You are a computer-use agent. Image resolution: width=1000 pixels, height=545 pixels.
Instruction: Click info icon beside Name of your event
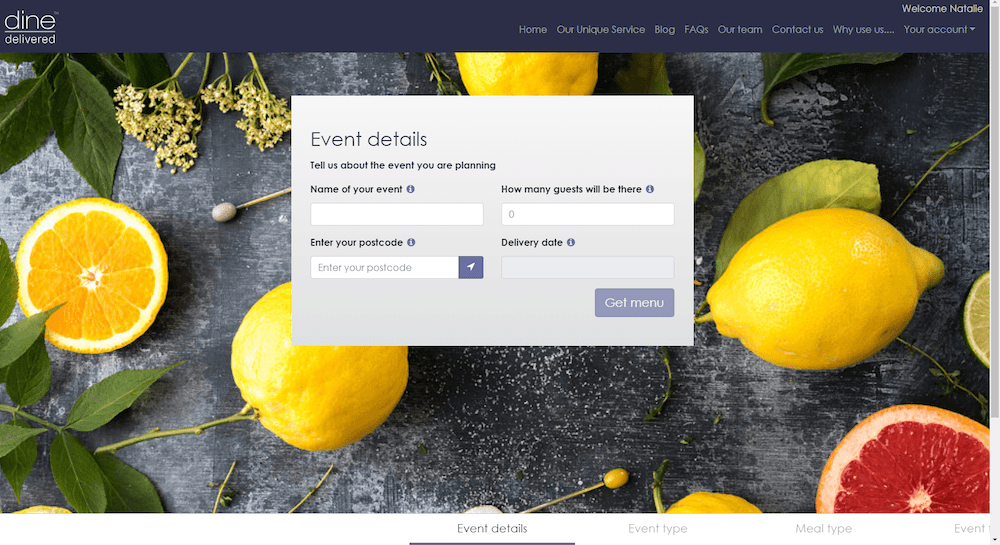point(411,189)
